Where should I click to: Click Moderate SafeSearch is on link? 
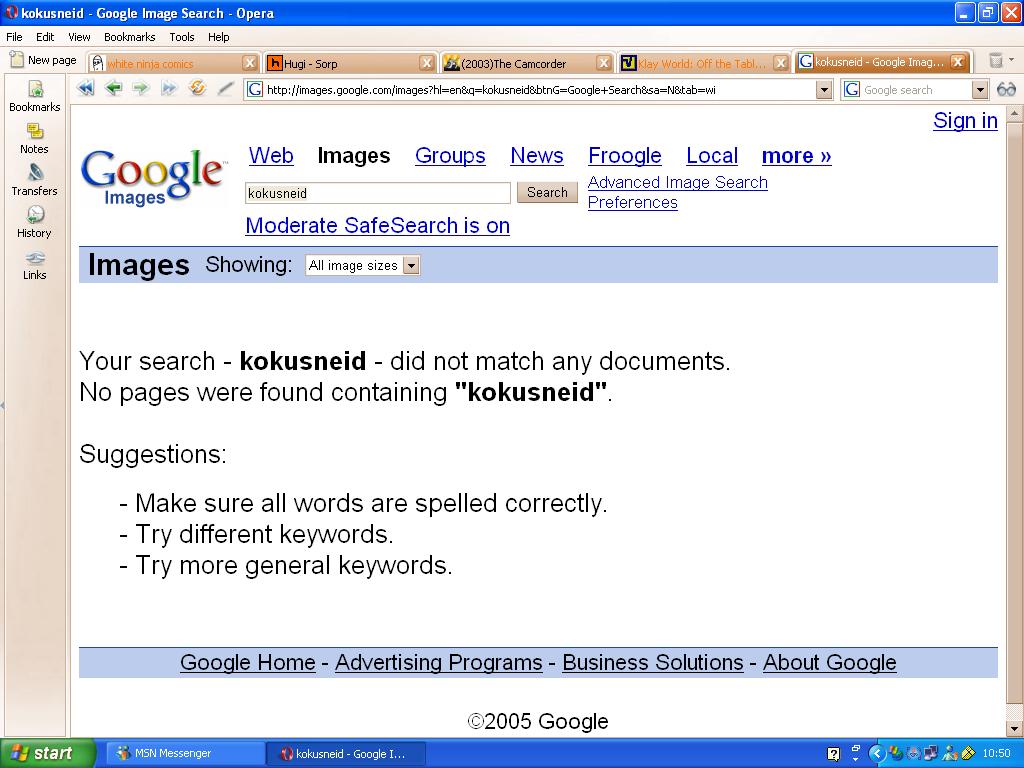click(377, 225)
